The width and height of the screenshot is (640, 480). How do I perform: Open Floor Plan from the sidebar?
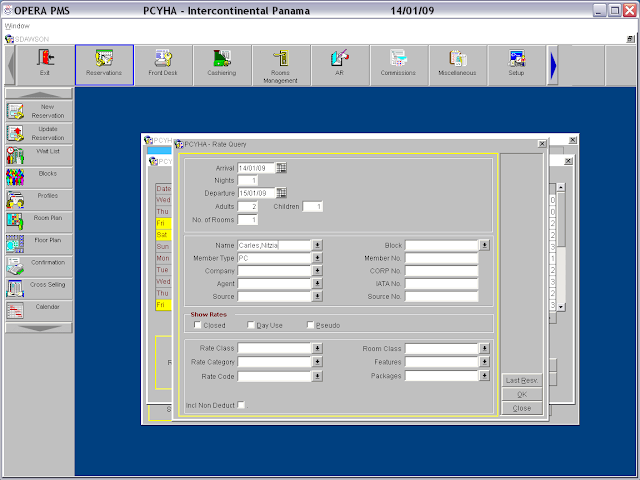point(39,244)
